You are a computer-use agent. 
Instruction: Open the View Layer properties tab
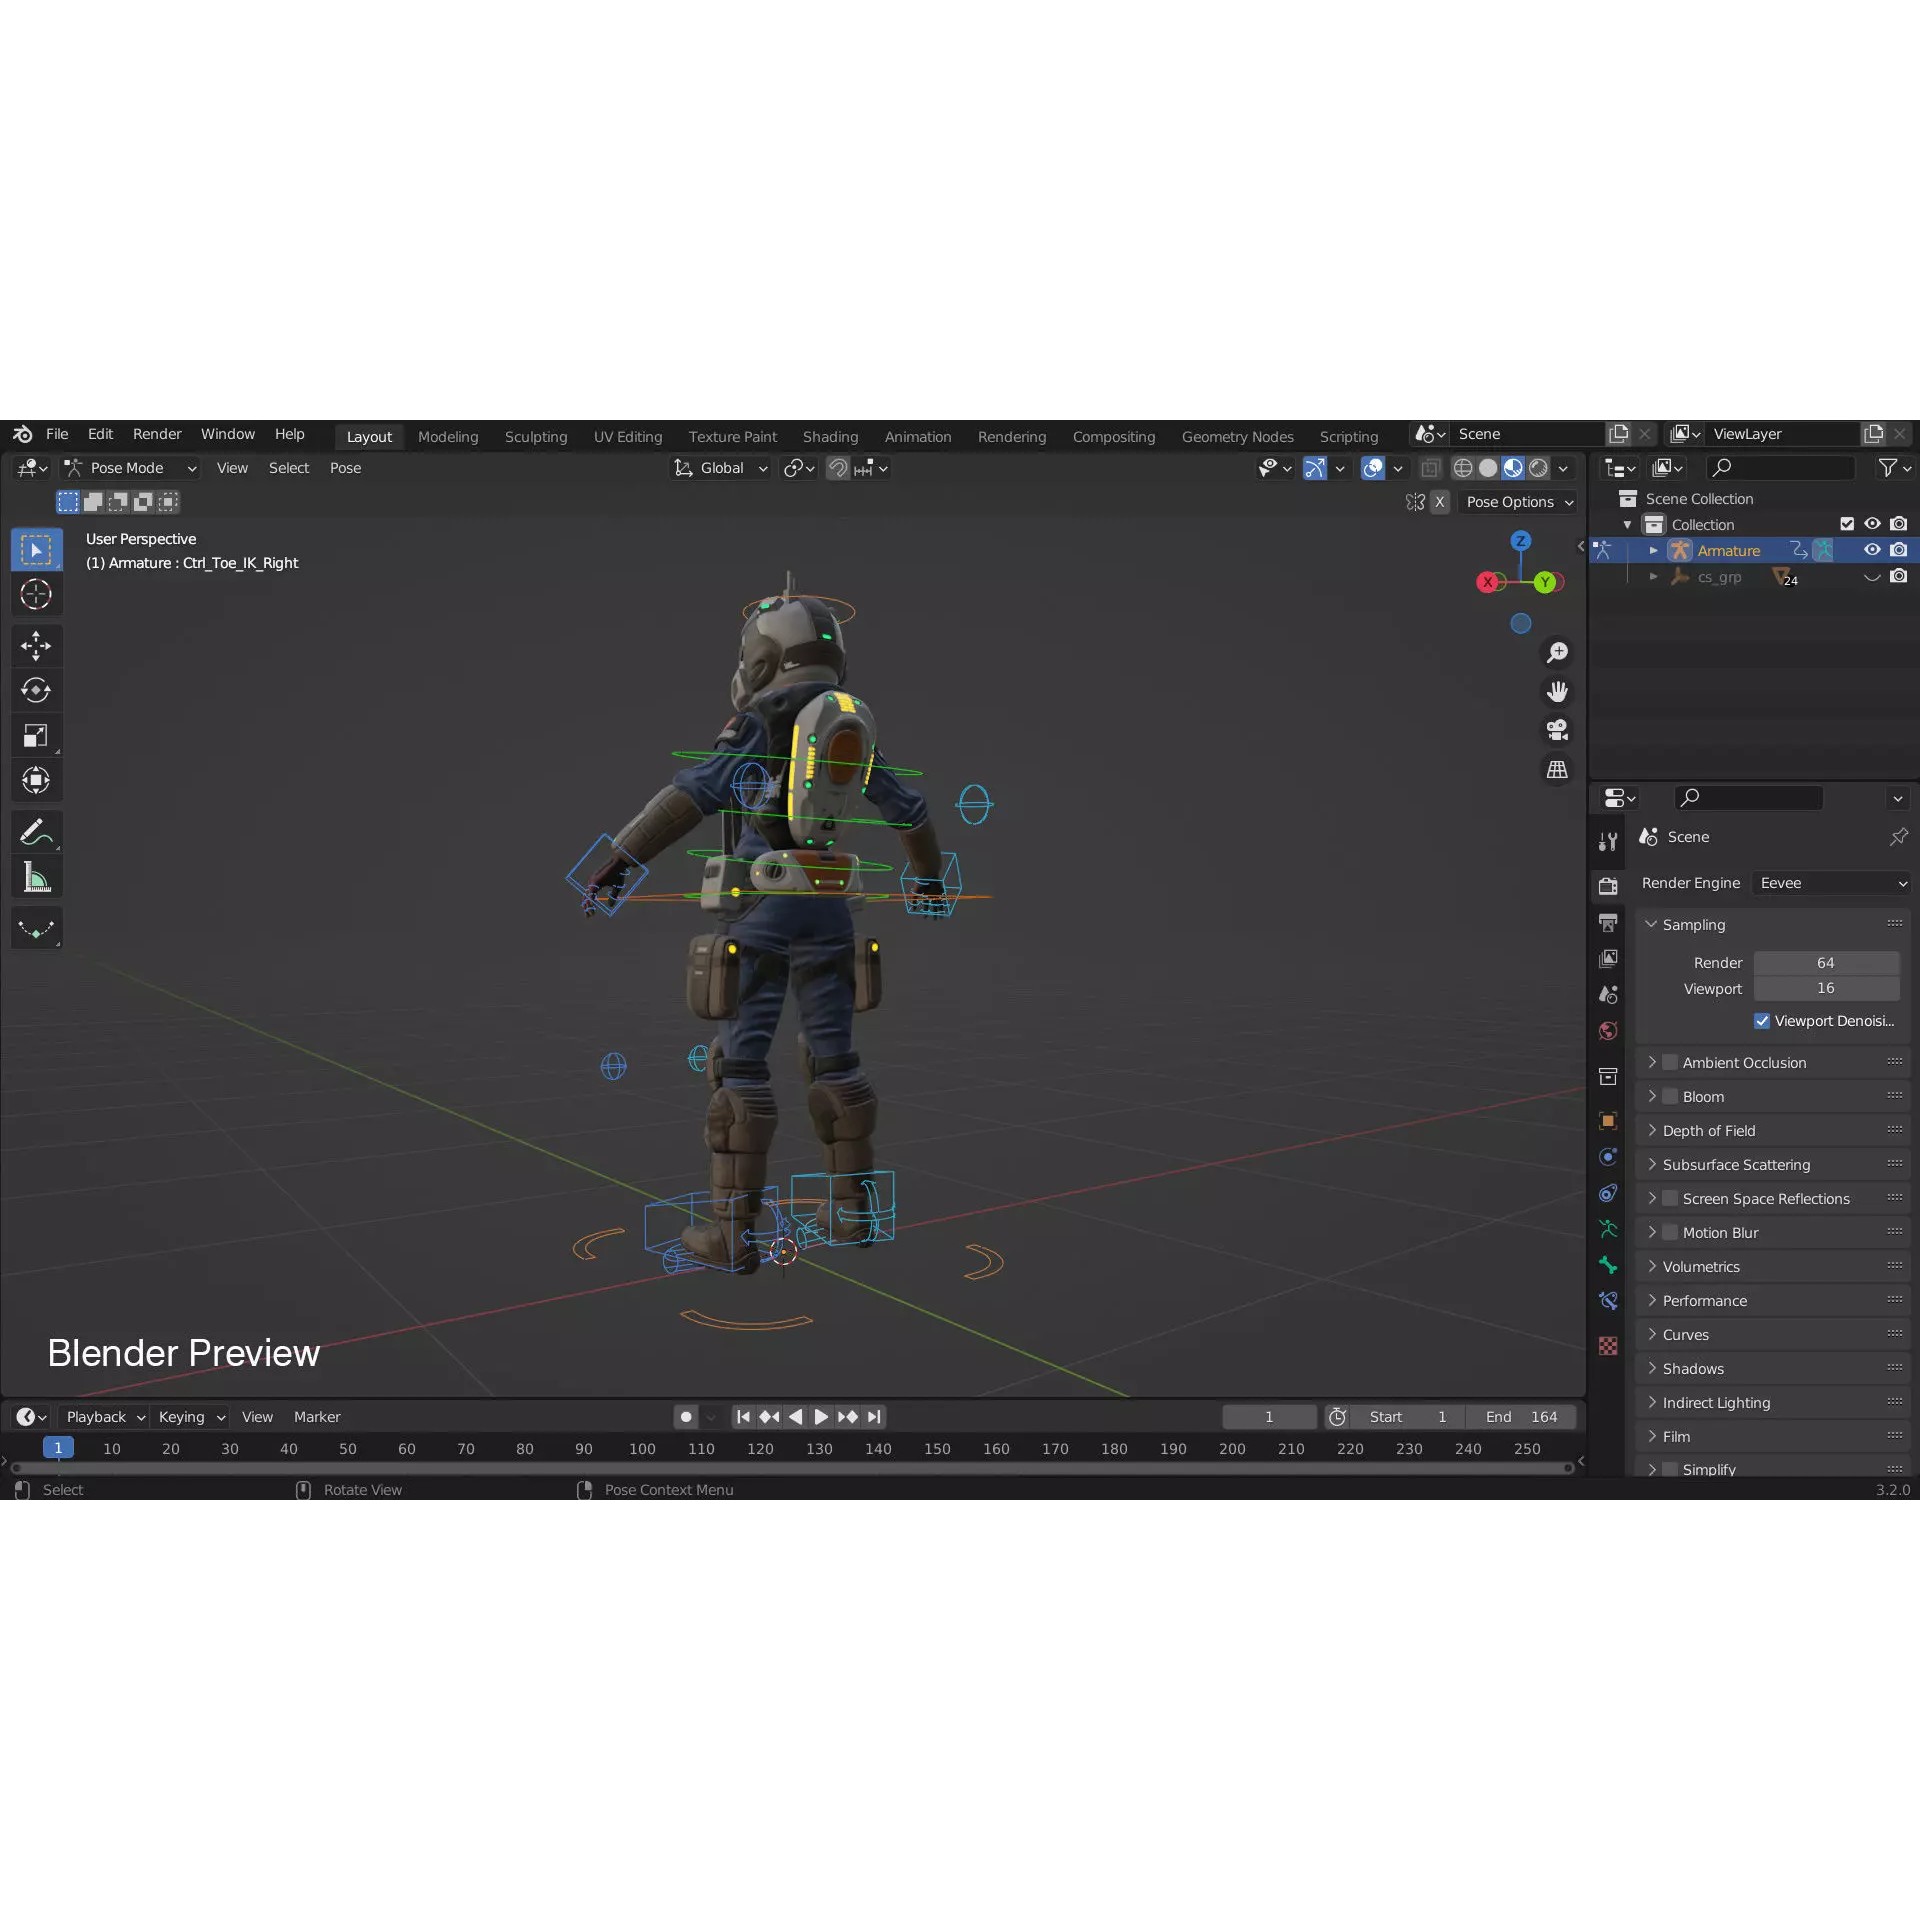(x=1608, y=959)
